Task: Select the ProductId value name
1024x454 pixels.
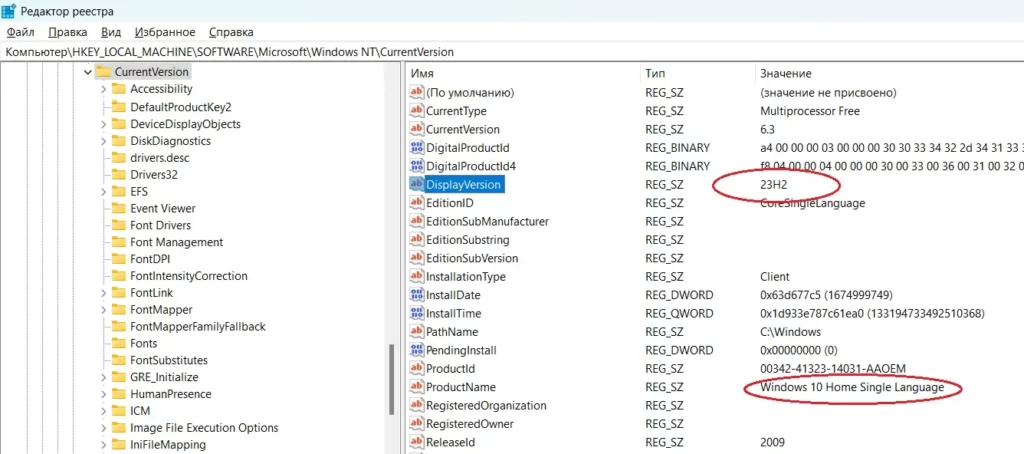Action: coord(449,368)
